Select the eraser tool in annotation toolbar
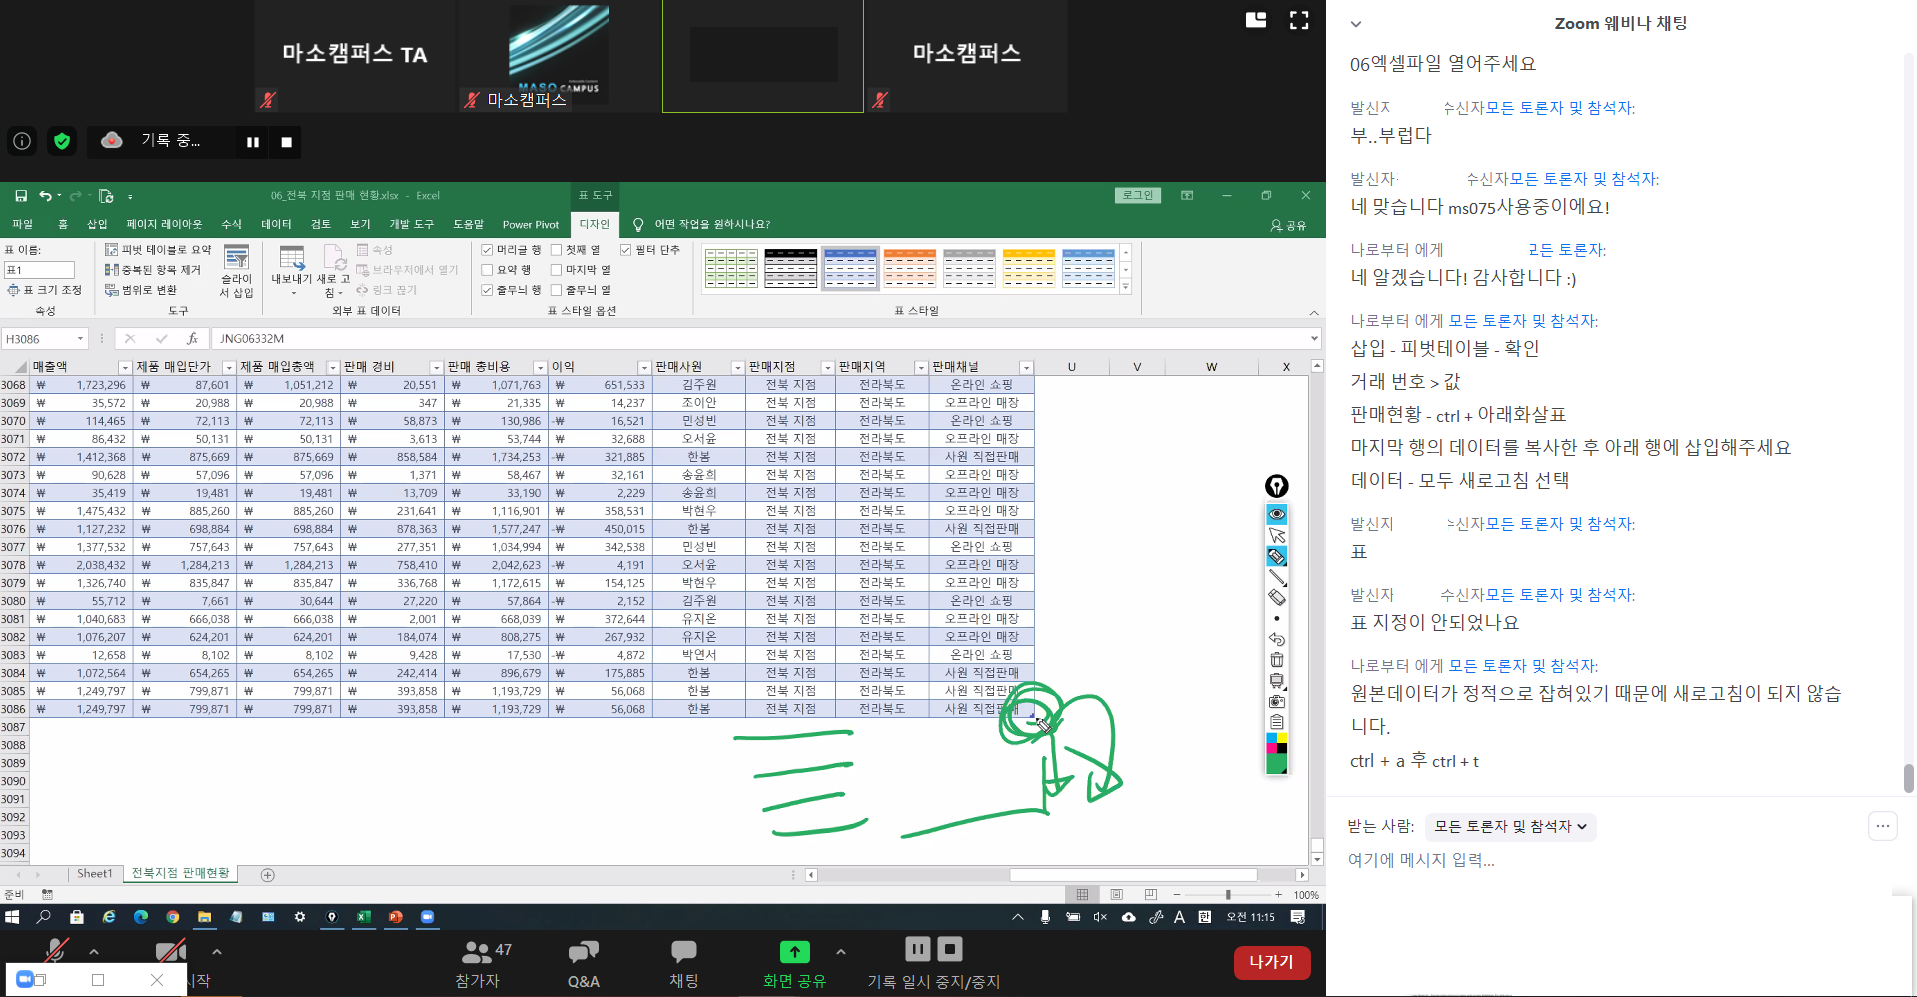 point(1277,598)
